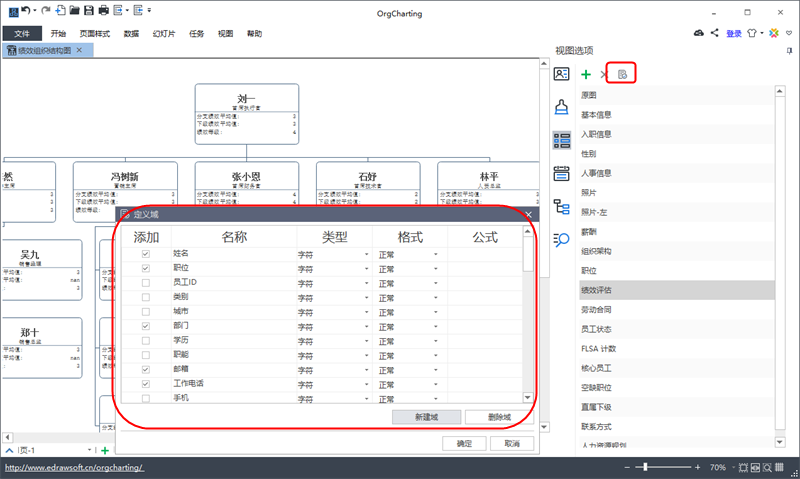Save the document with floppy icon

point(89,10)
